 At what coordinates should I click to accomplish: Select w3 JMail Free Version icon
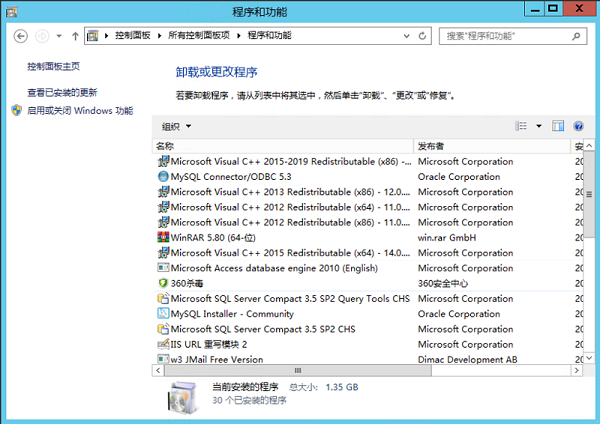pyautogui.click(x=163, y=359)
